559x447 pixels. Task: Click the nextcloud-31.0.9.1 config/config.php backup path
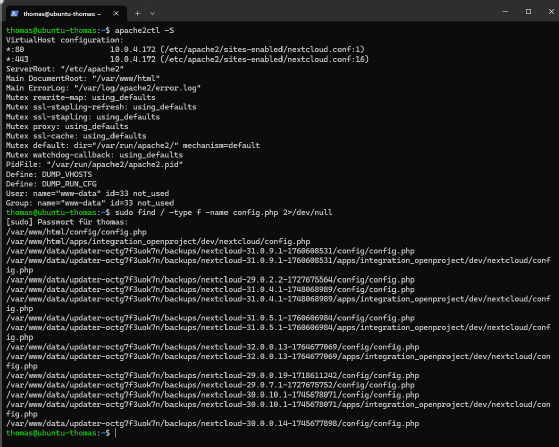pos(210,251)
